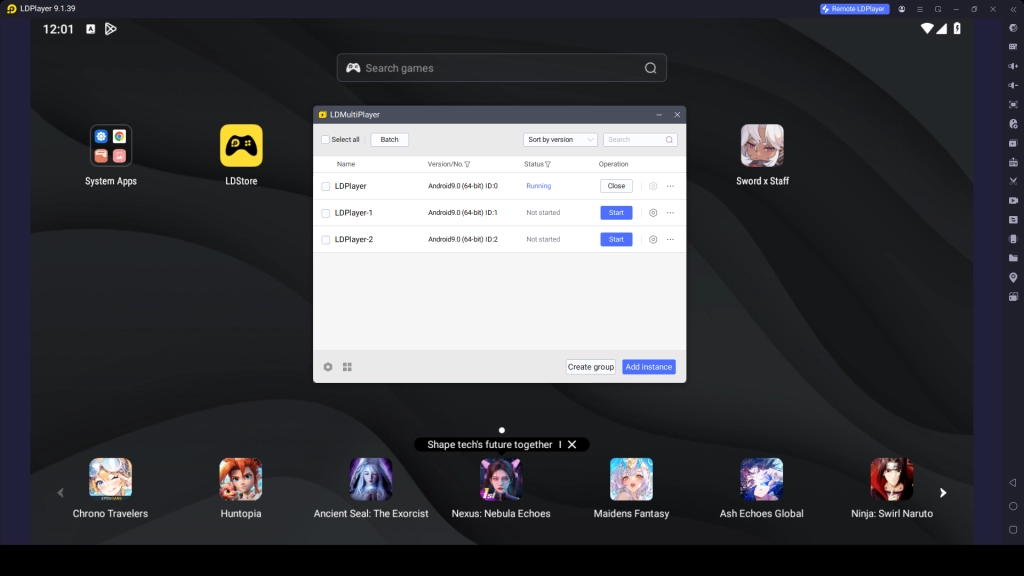
Task: Open Maidens Fantasy game thumbnail
Action: click(x=632, y=479)
